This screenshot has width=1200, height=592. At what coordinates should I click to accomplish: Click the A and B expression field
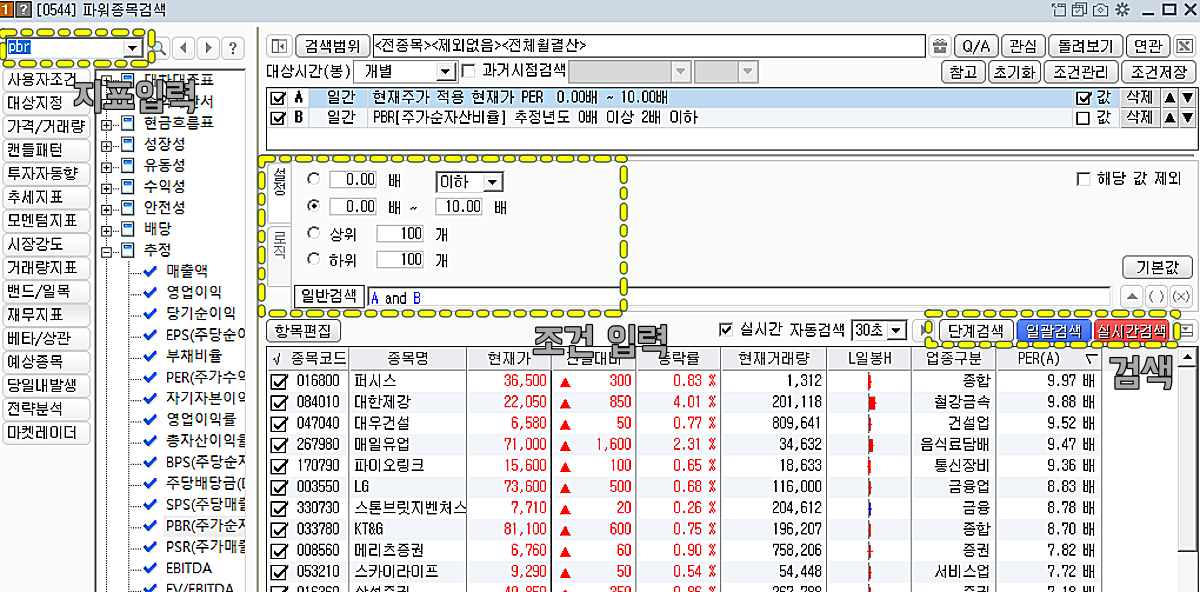(738, 297)
